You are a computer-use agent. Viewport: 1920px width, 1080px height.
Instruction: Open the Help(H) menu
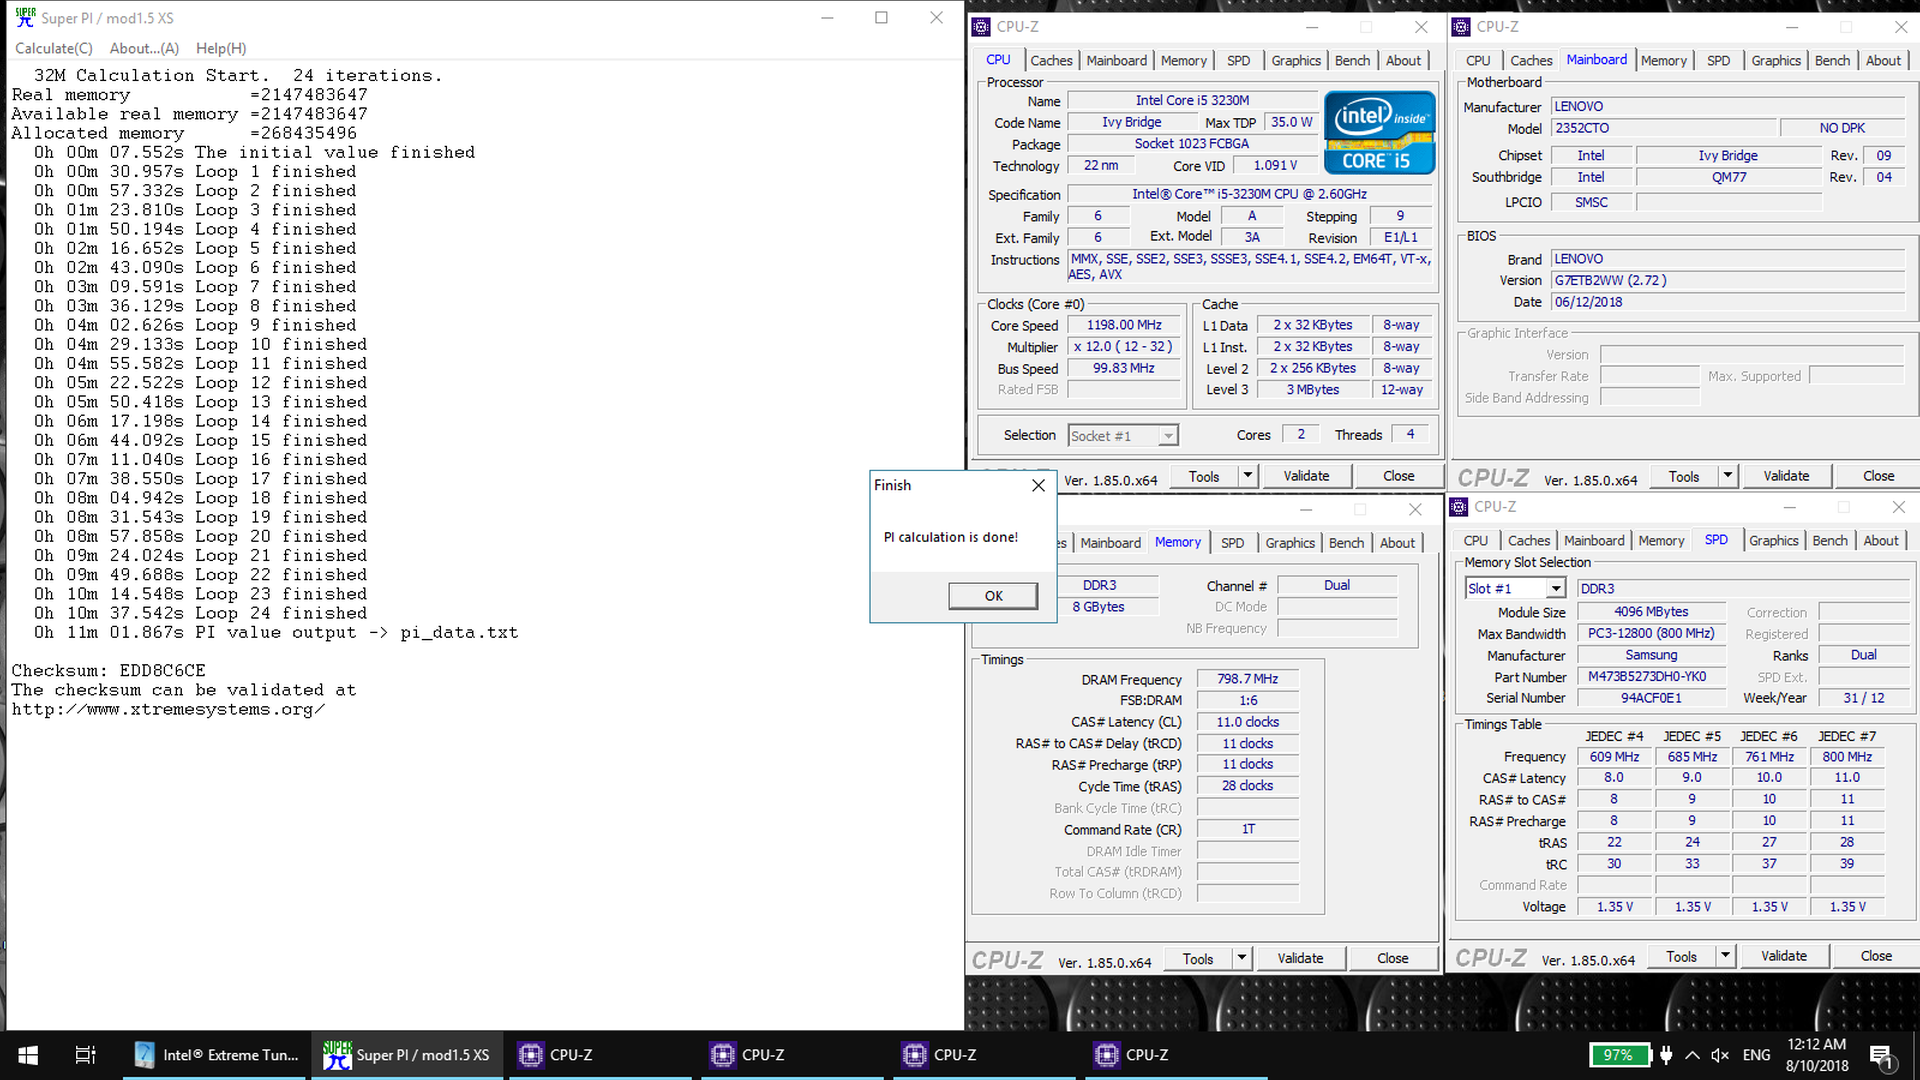[x=221, y=48]
